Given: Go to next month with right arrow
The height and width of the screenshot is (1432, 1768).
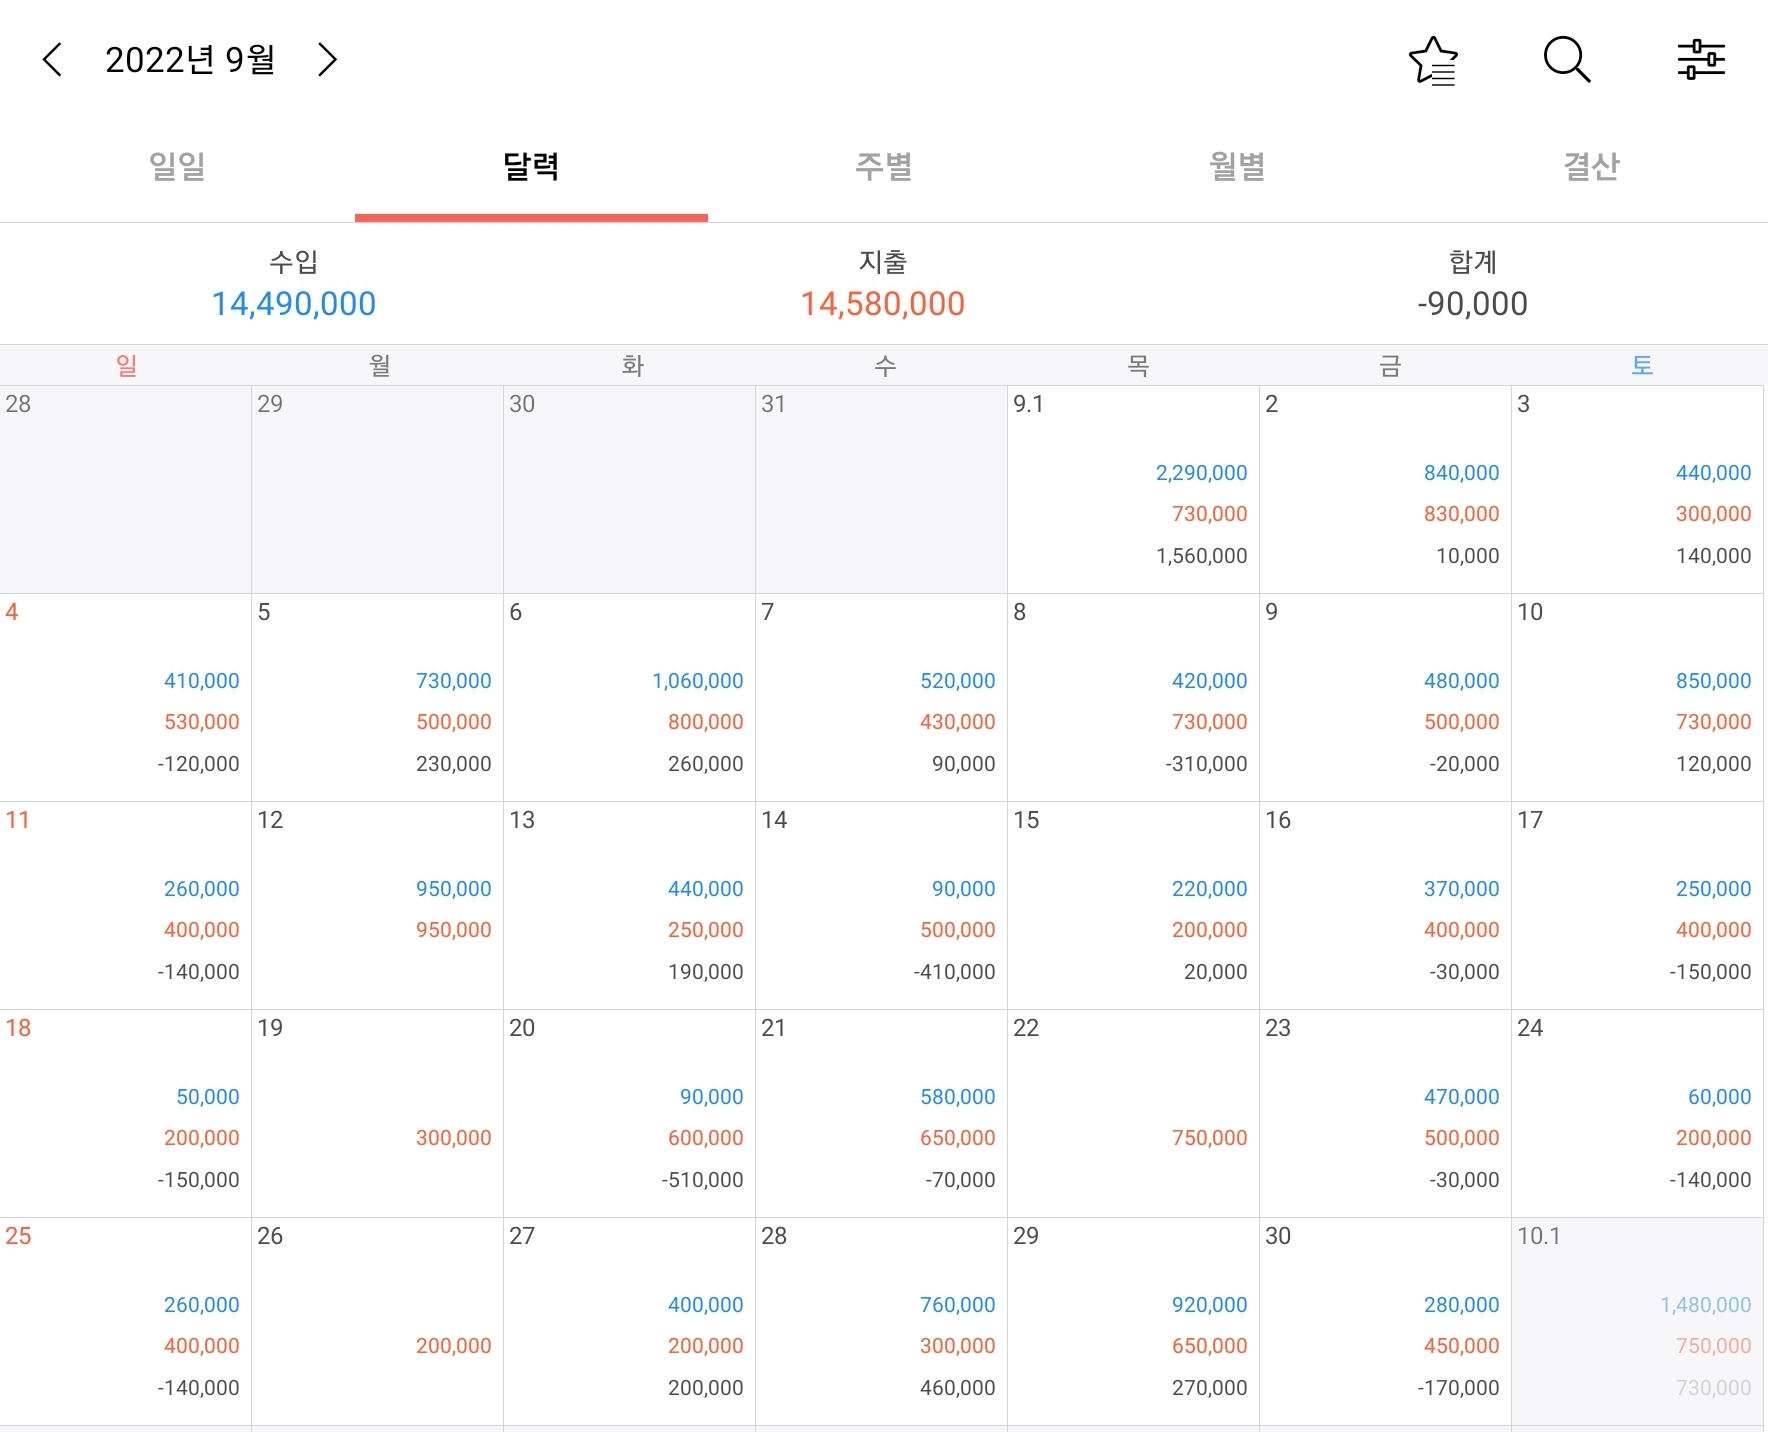Looking at the screenshot, I should (x=327, y=60).
